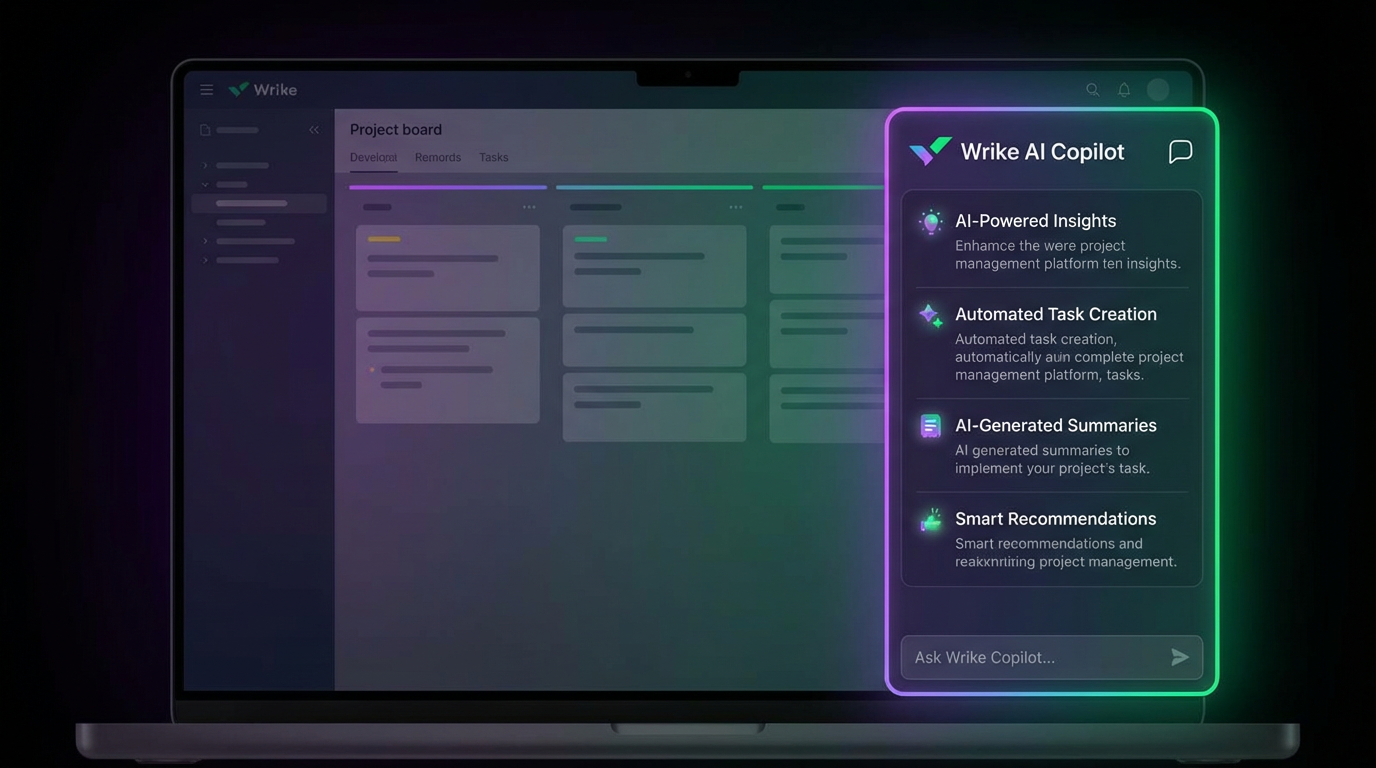Screen dimensions: 1376x768
Task: Expand the bottom sidebar folder chevron
Action: tap(203, 260)
